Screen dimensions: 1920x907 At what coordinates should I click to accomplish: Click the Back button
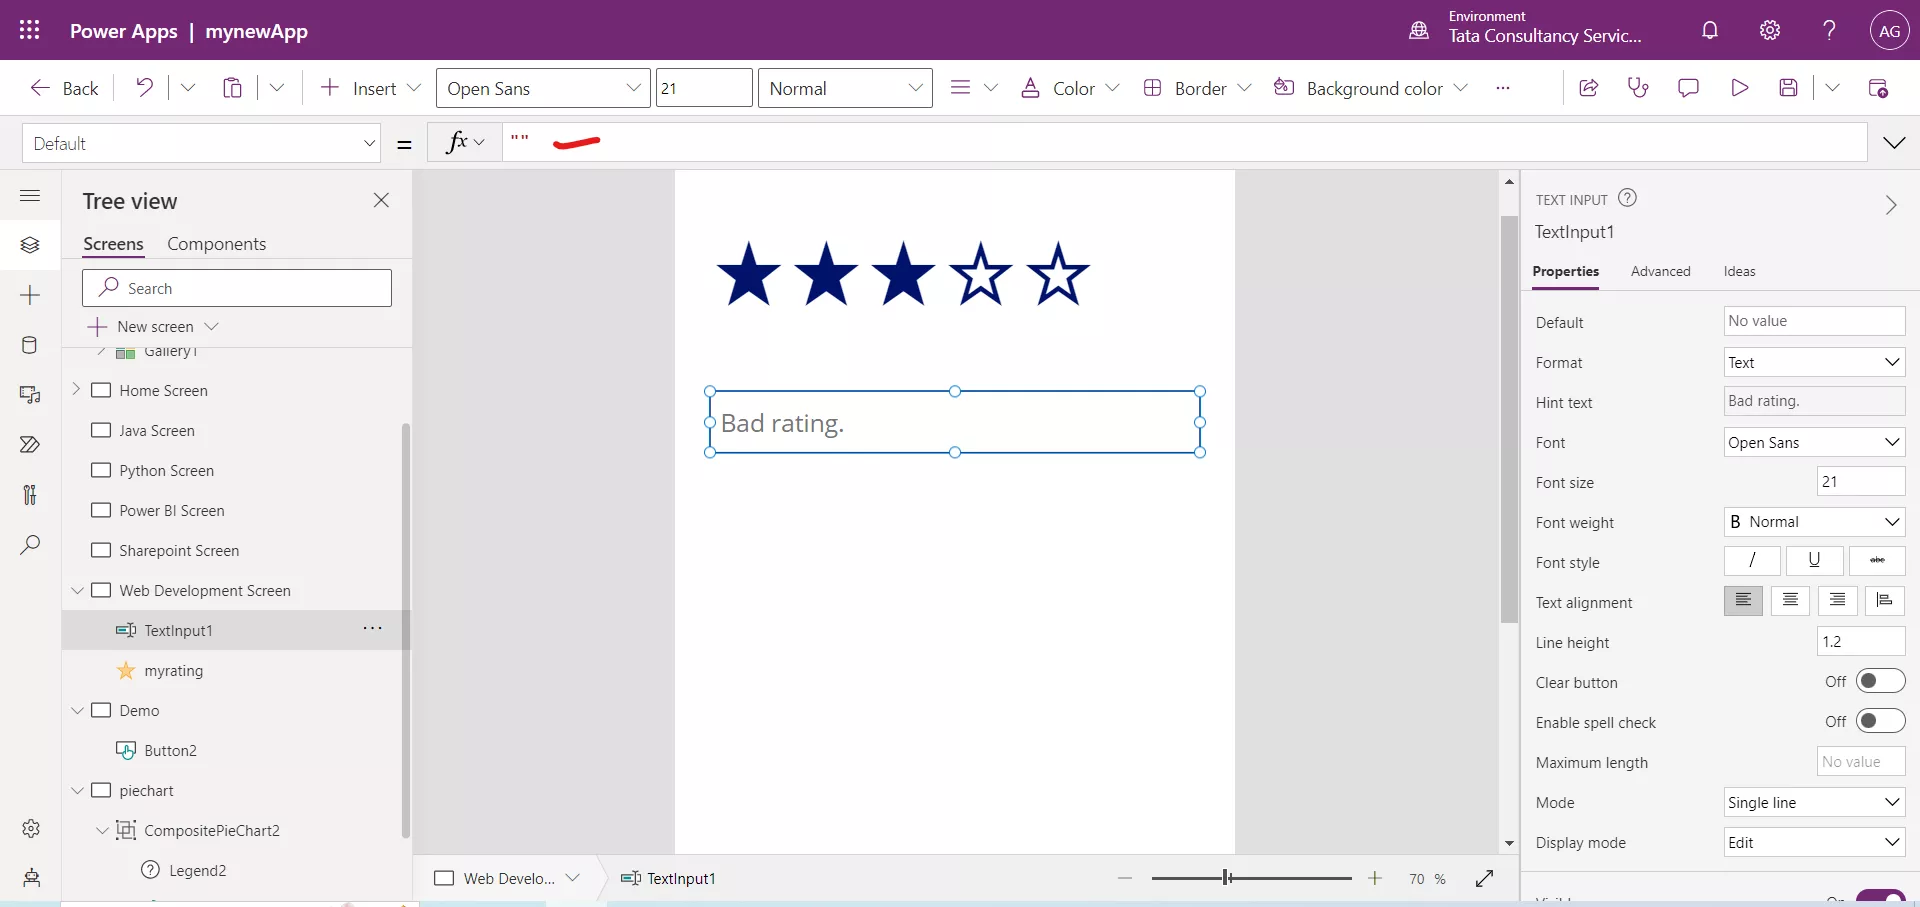[x=63, y=87]
